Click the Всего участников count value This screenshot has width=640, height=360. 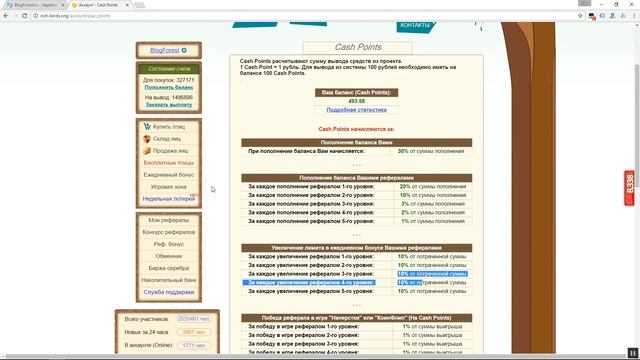[x=194, y=319]
